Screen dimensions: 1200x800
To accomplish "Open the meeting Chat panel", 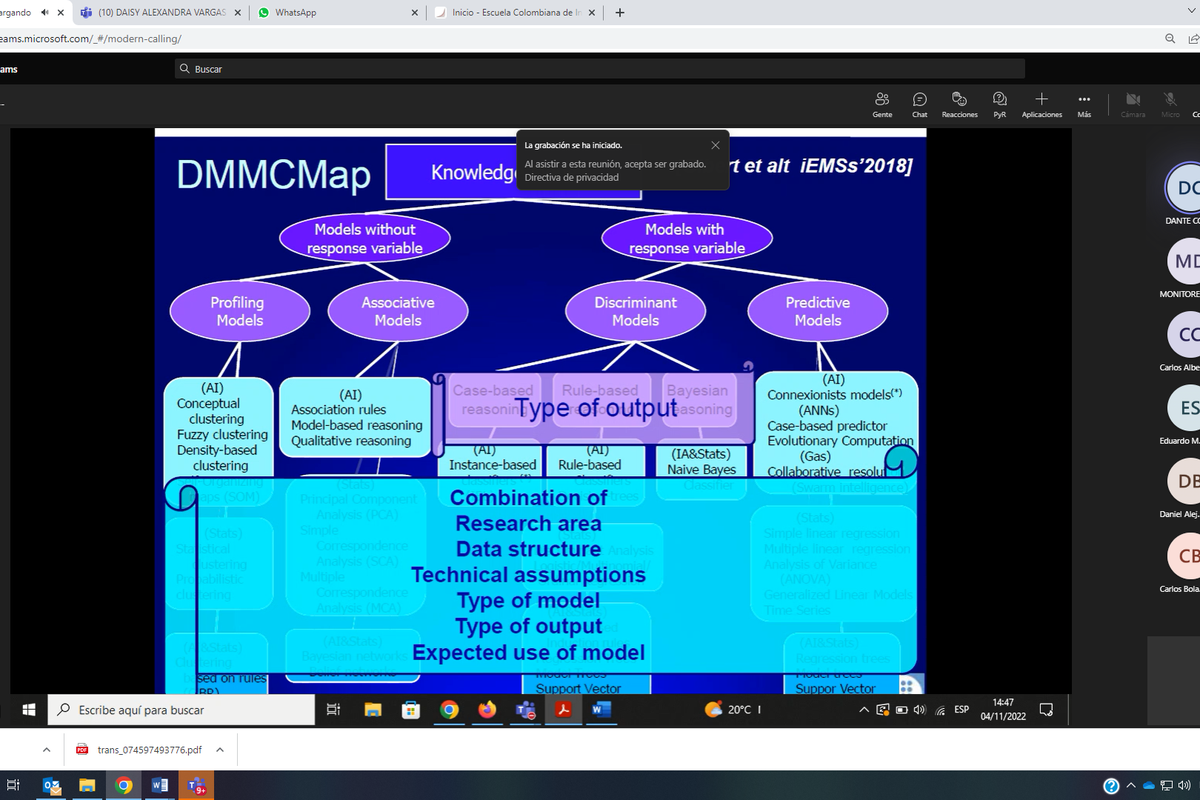I will [x=919, y=103].
